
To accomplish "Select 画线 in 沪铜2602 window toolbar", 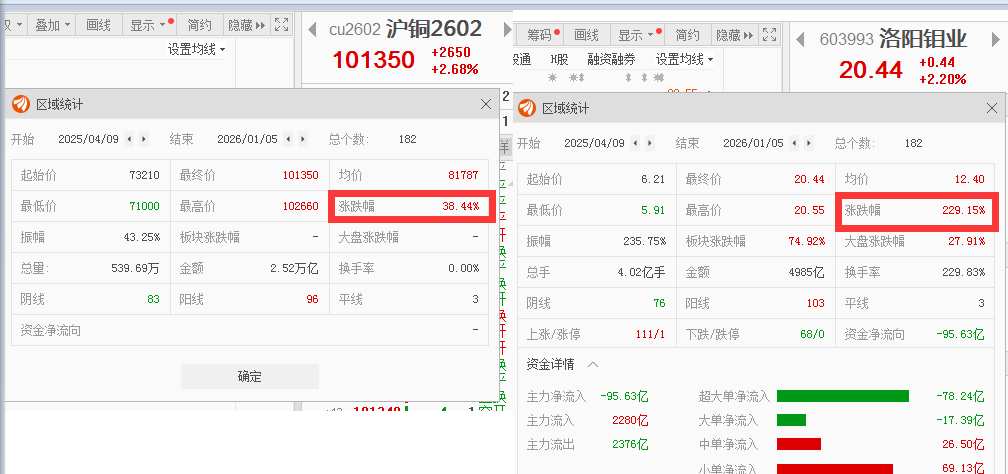I will click(x=98, y=25).
